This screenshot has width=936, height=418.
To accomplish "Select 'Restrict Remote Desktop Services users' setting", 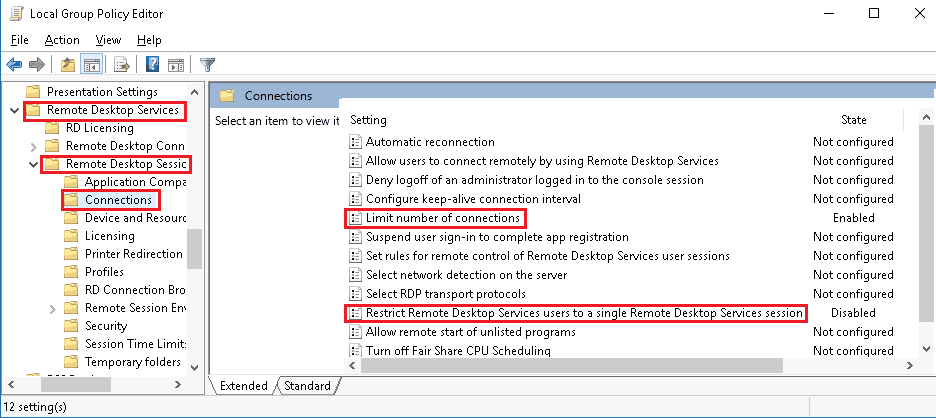I will 584,313.
